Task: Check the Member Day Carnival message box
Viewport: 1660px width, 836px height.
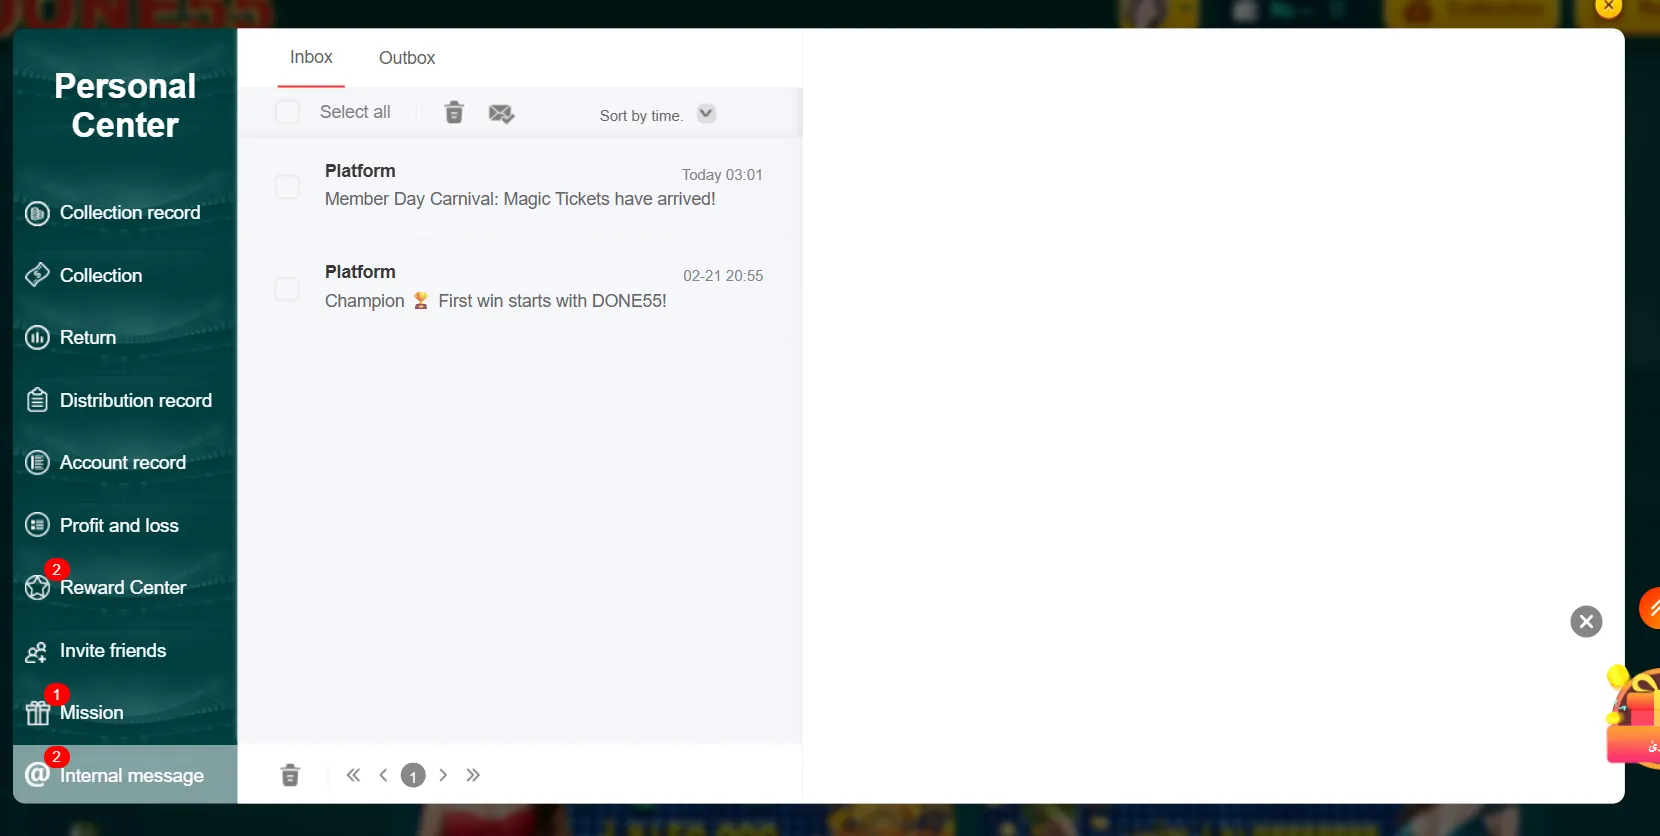Action: pyautogui.click(x=288, y=187)
